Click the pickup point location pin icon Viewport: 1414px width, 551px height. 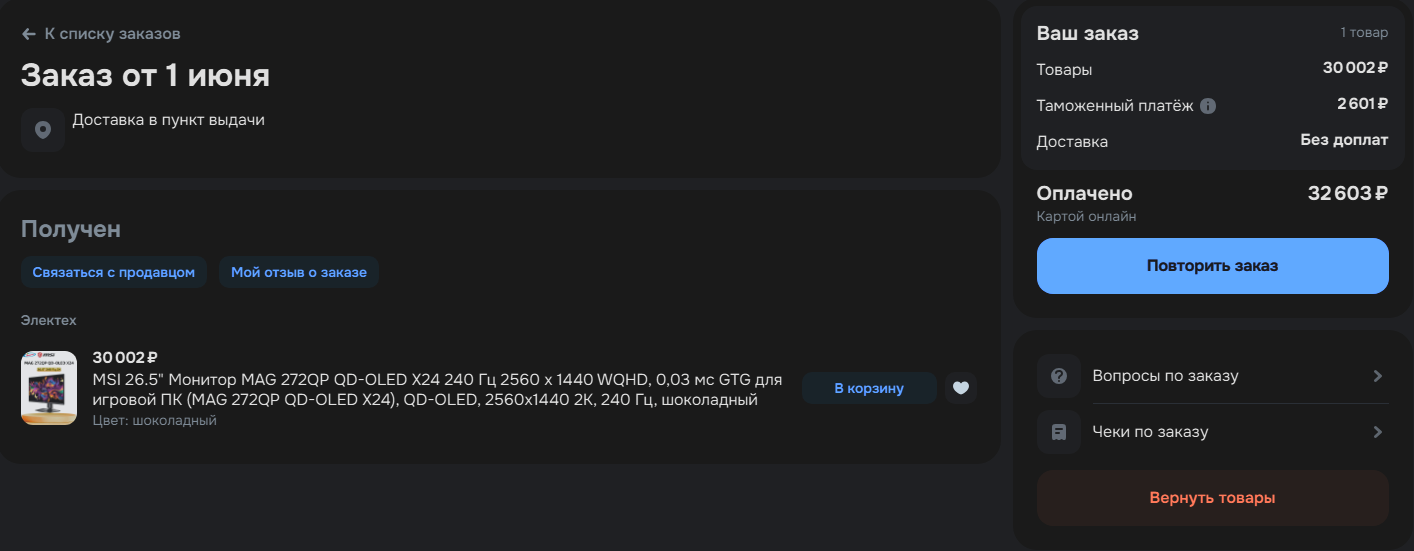point(43,130)
